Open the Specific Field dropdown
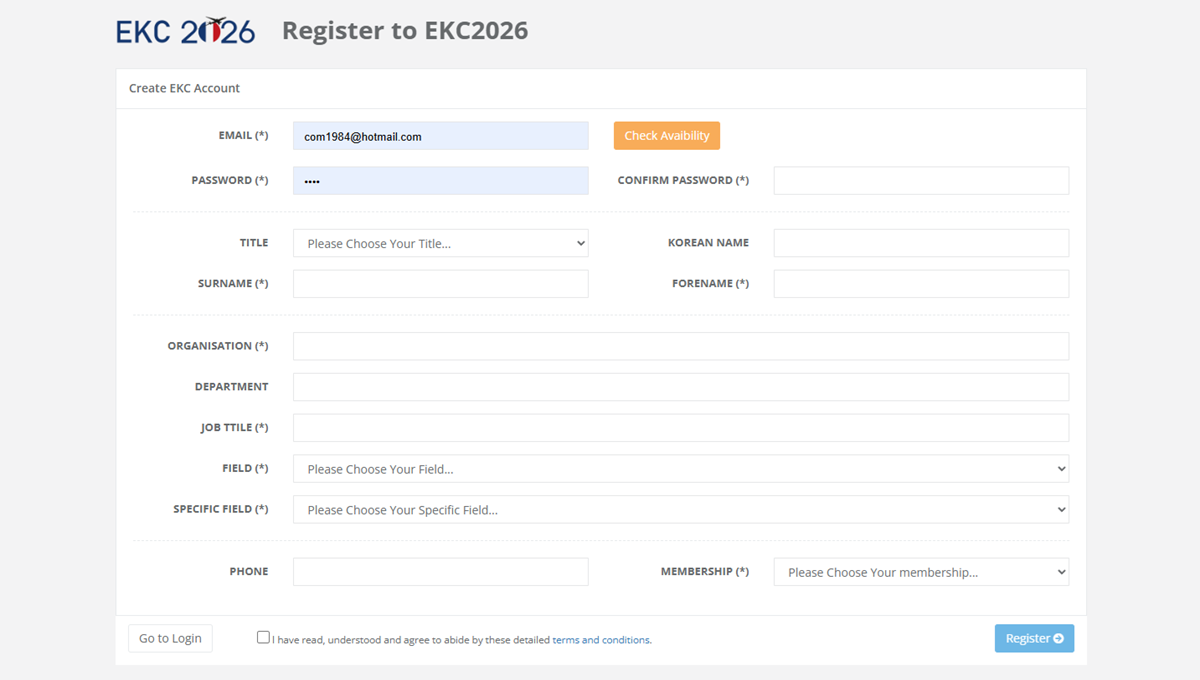The width and height of the screenshot is (1200, 680). point(680,510)
